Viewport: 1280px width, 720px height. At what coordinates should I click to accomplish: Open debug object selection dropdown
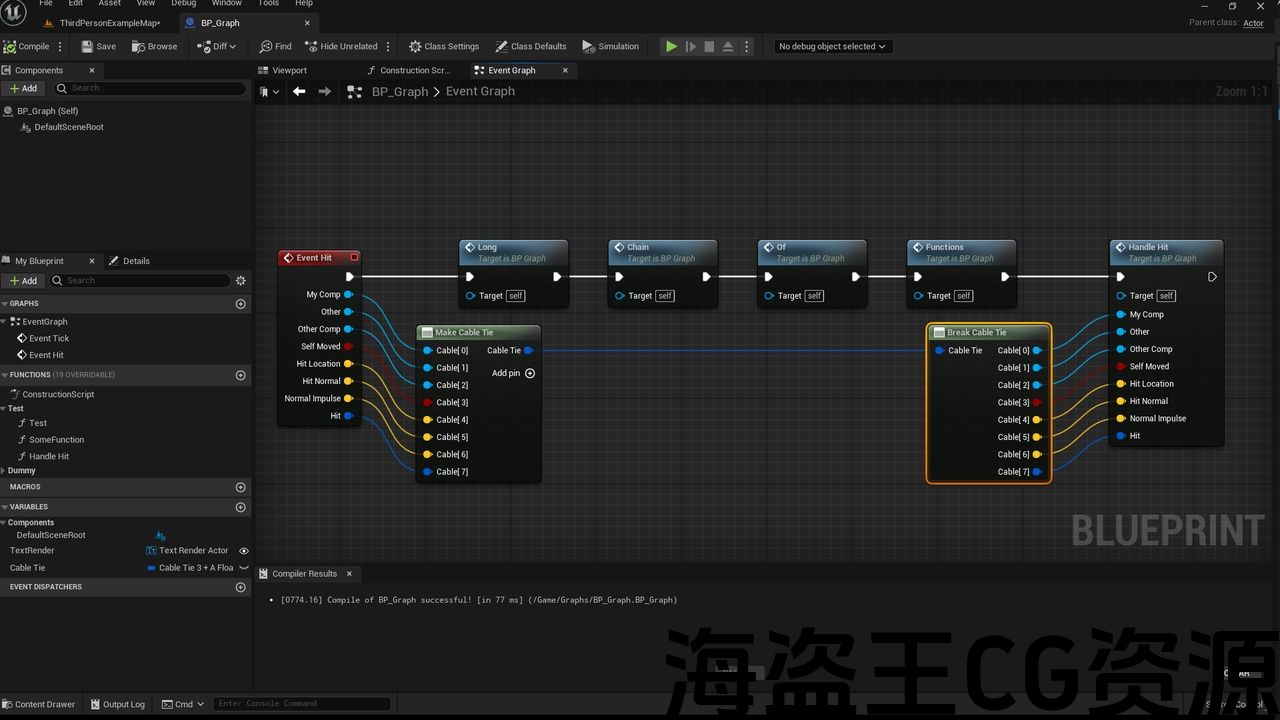click(833, 46)
